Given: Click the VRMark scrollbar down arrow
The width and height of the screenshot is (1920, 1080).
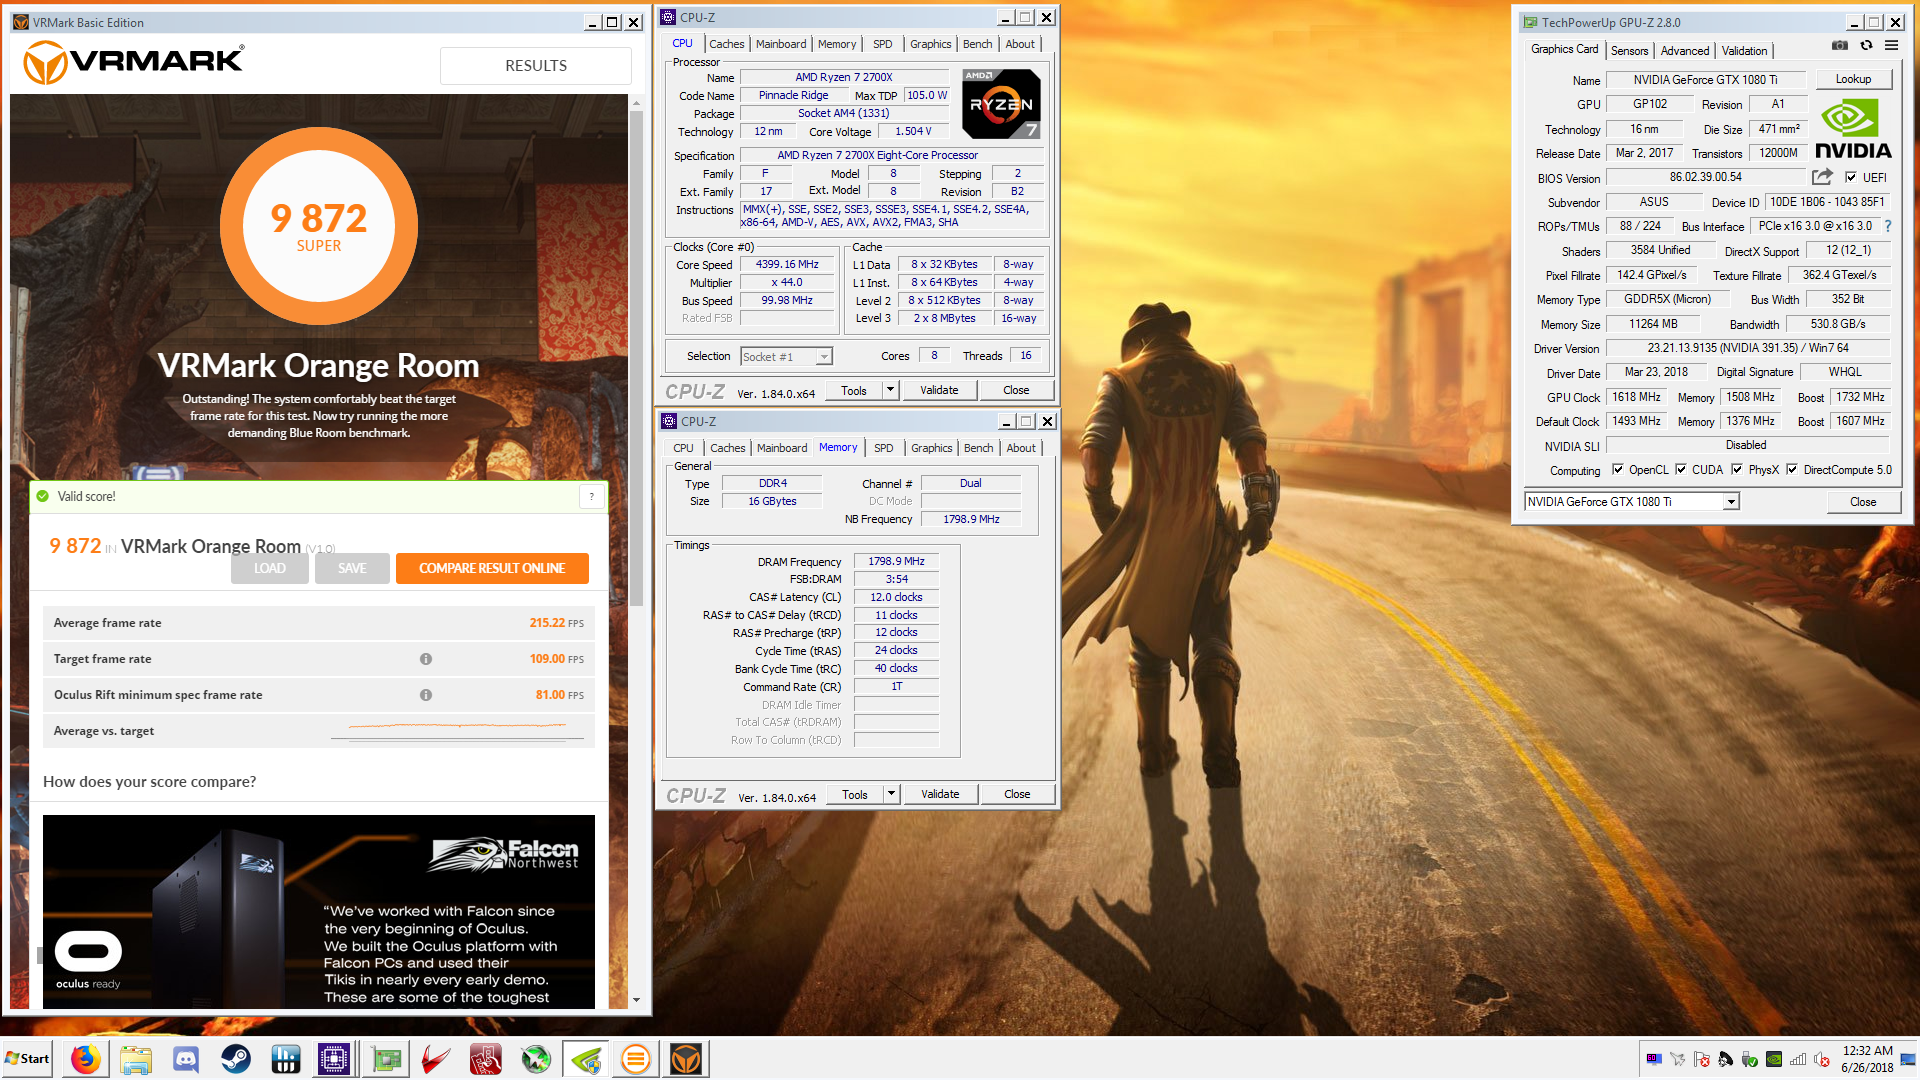Looking at the screenshot, I should coord(636,1000).
